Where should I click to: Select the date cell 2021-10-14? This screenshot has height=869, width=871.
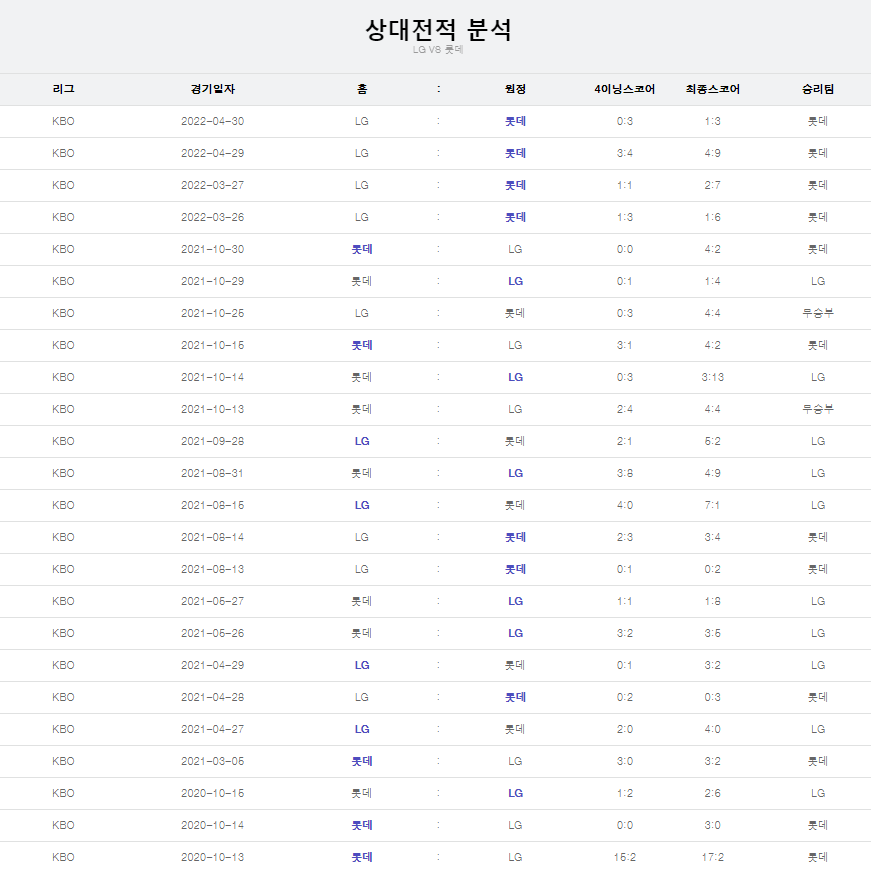[x=213, y=377]
